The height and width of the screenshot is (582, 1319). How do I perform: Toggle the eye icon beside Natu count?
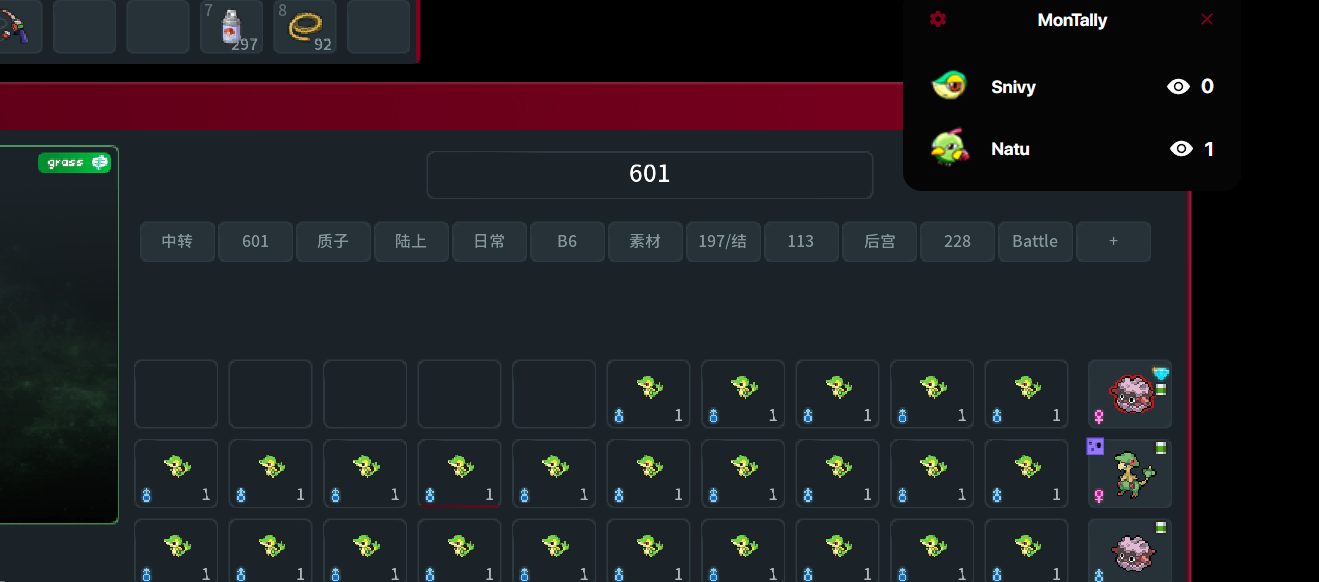[x=1181, y=149]
